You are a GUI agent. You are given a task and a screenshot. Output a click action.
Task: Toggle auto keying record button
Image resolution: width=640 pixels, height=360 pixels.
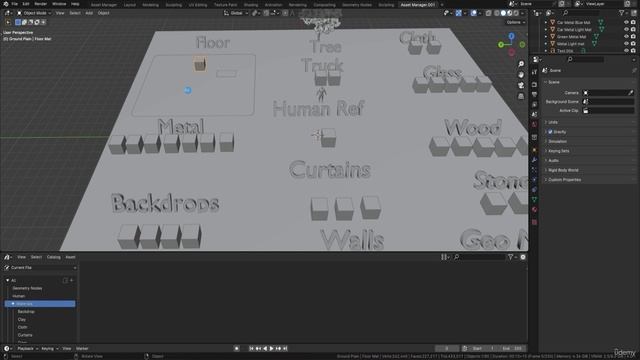coord(237,349)
